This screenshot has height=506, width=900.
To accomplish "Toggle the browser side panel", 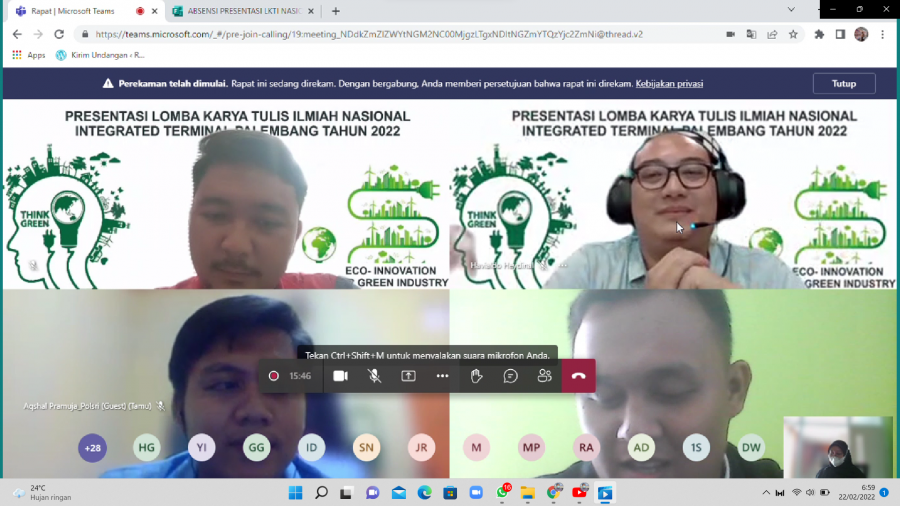I will click(840, 34).
